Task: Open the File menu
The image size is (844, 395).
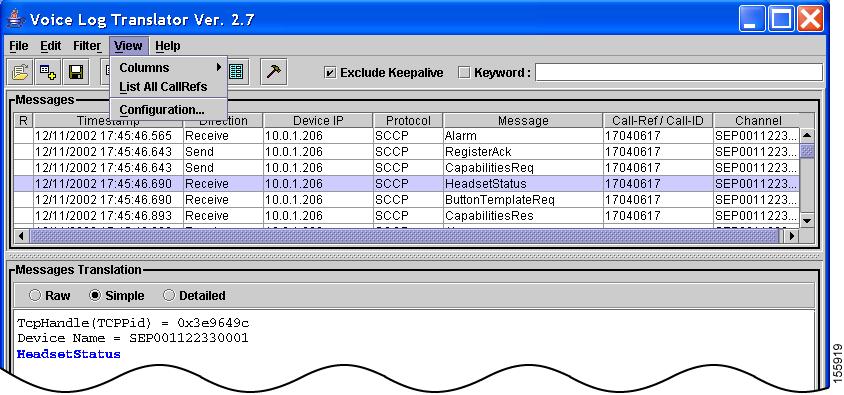Action: pyautogui.click(x=19, y=46)
